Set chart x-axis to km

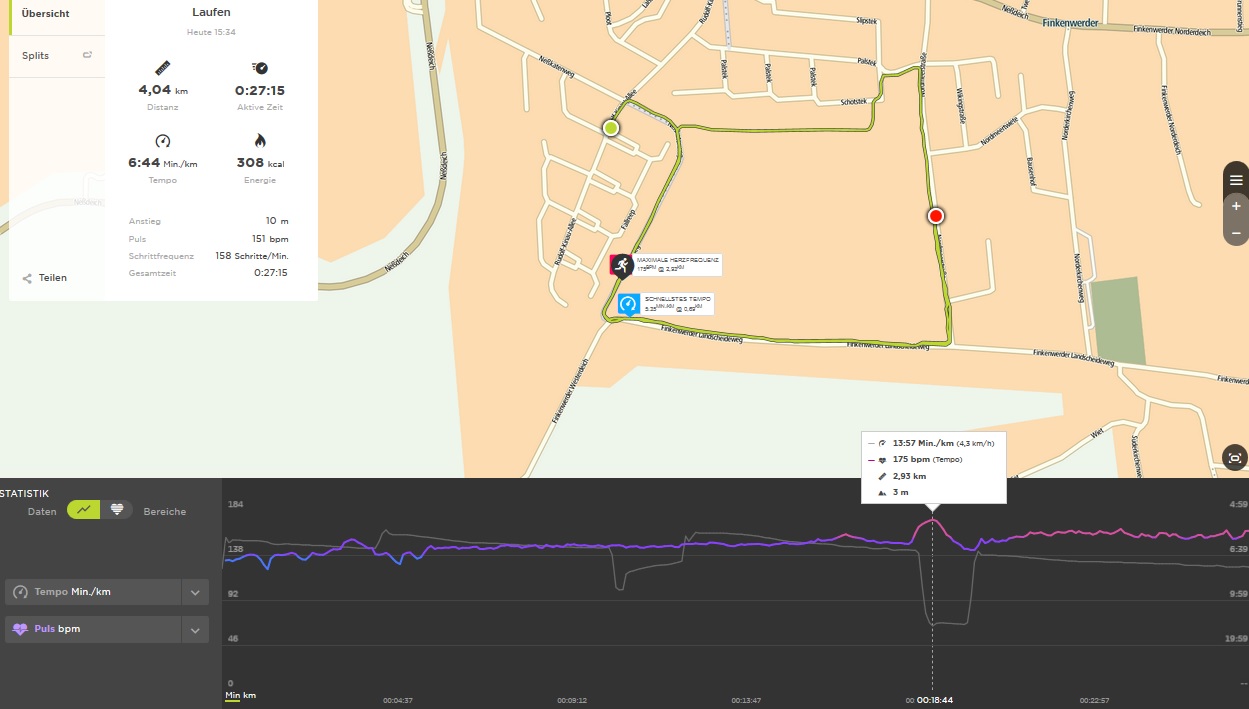[x=249, y=695]
